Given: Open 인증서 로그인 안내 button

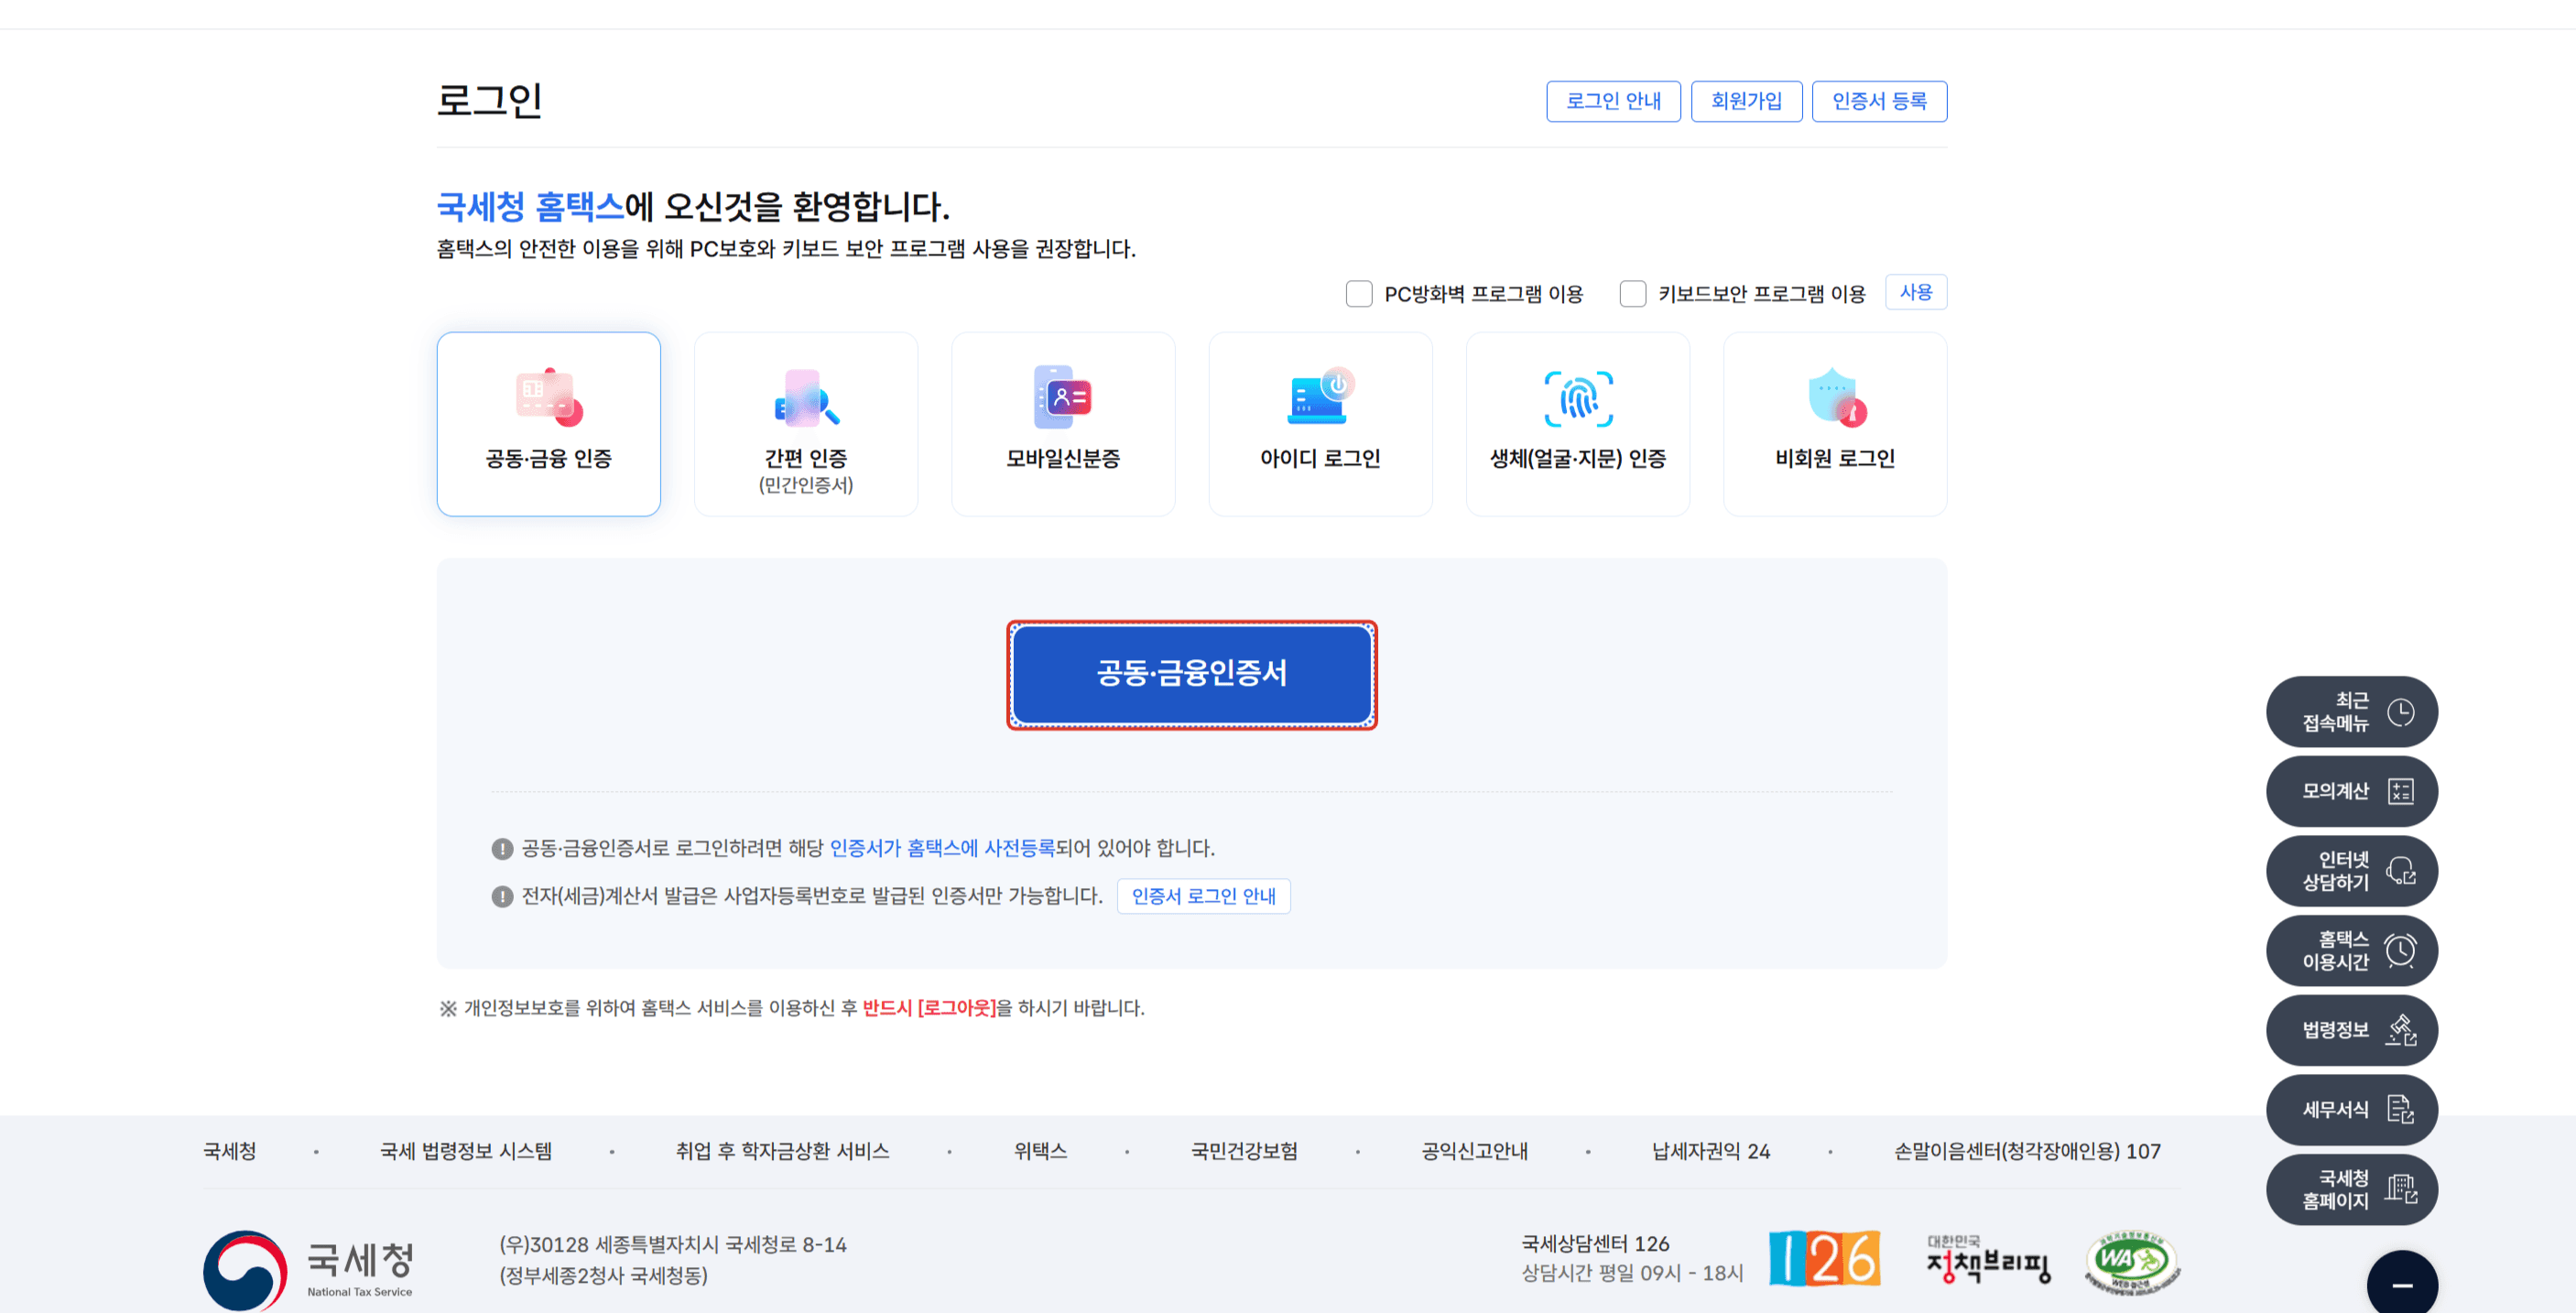Looking at the screenshot, I should [x=1203, y=896].
